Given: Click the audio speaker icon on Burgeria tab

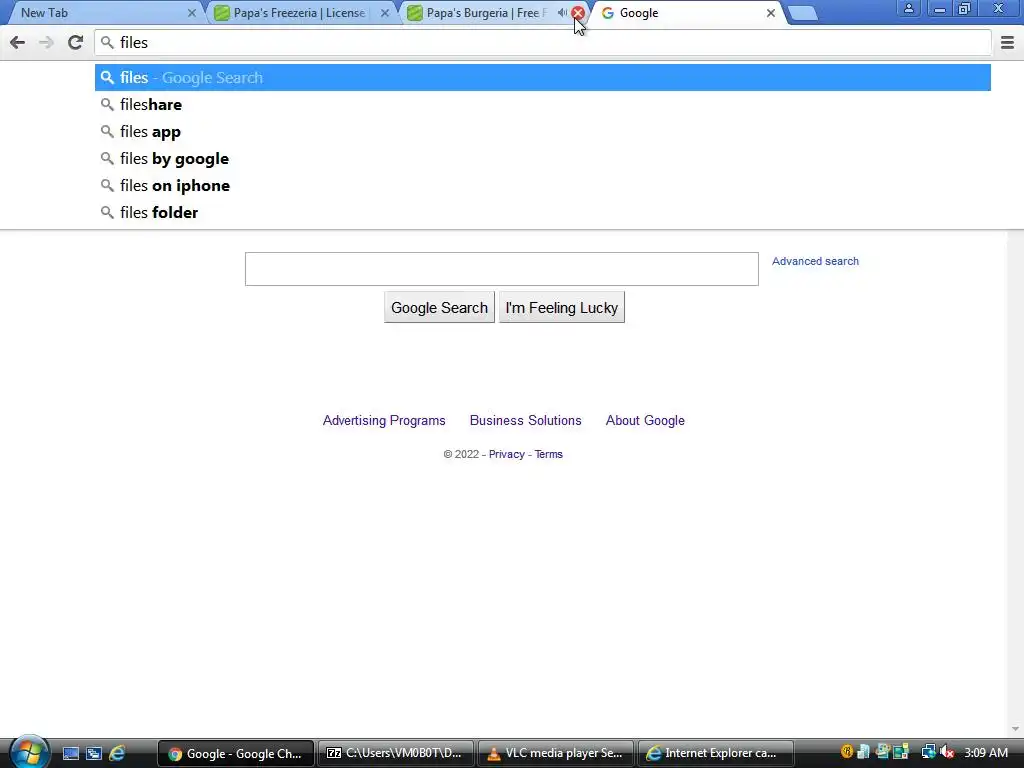Looking at the screenshot, I should [562, 12].
